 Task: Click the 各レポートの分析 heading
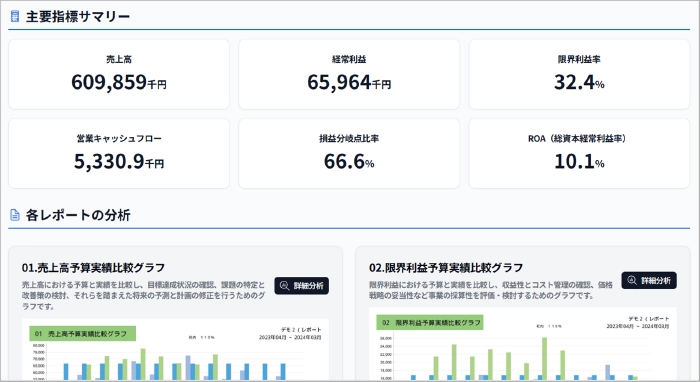click(78, 215)
